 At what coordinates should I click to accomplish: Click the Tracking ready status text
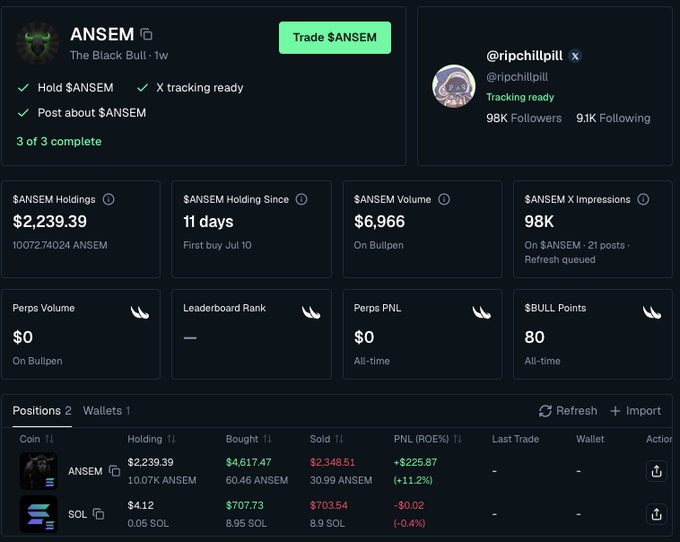[520, 97]
